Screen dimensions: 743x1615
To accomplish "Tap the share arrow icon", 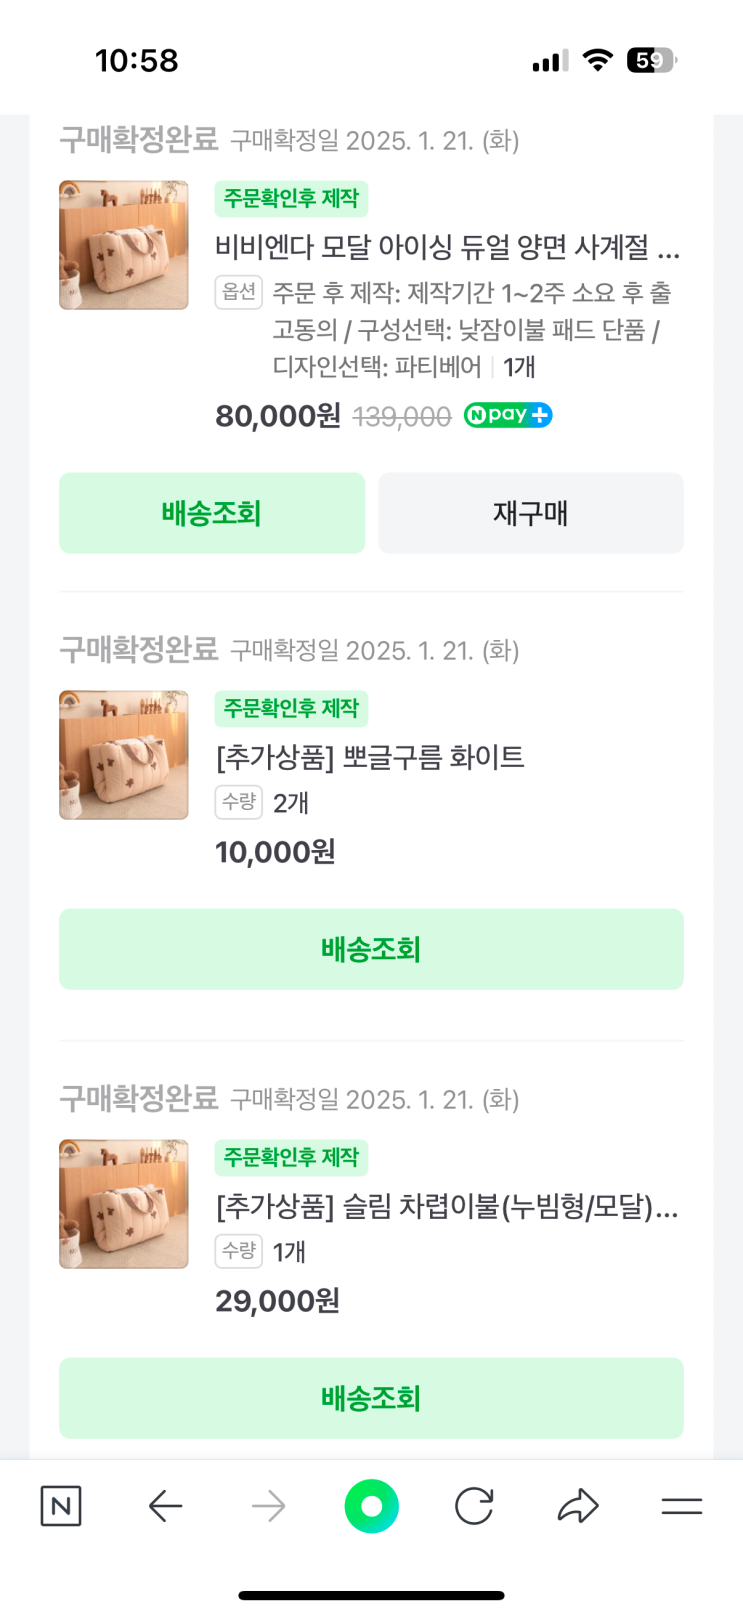I will coord(578,1506).
